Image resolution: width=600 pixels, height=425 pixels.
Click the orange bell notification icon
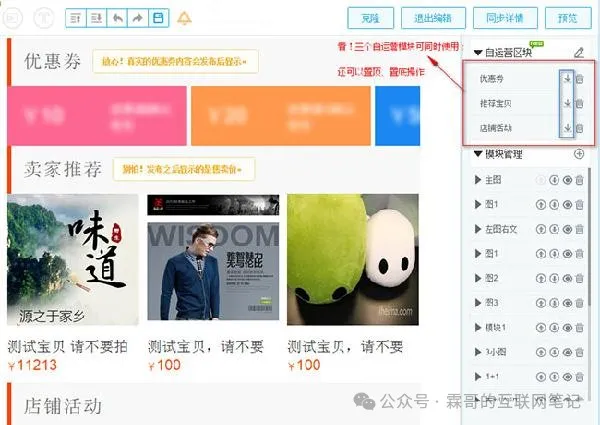click(x=184, y=18)
